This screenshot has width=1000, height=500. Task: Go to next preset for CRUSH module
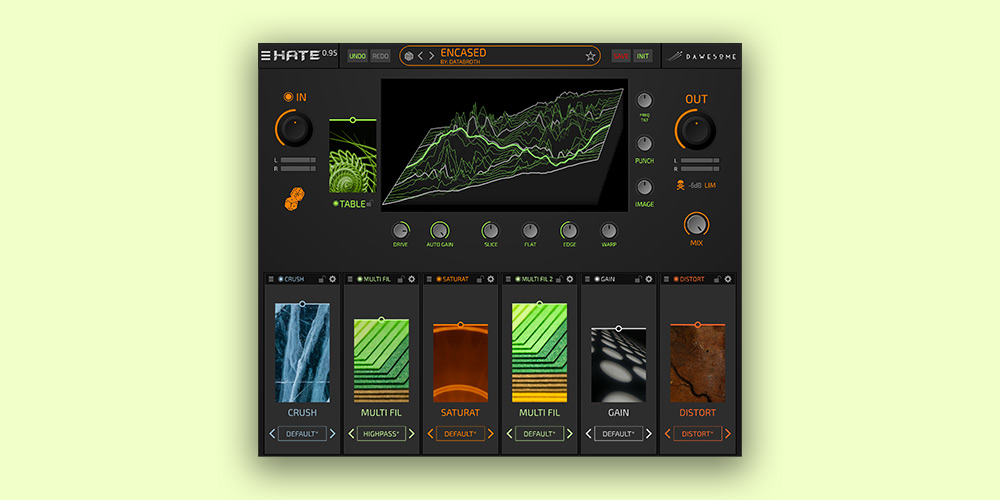[333, 434]
